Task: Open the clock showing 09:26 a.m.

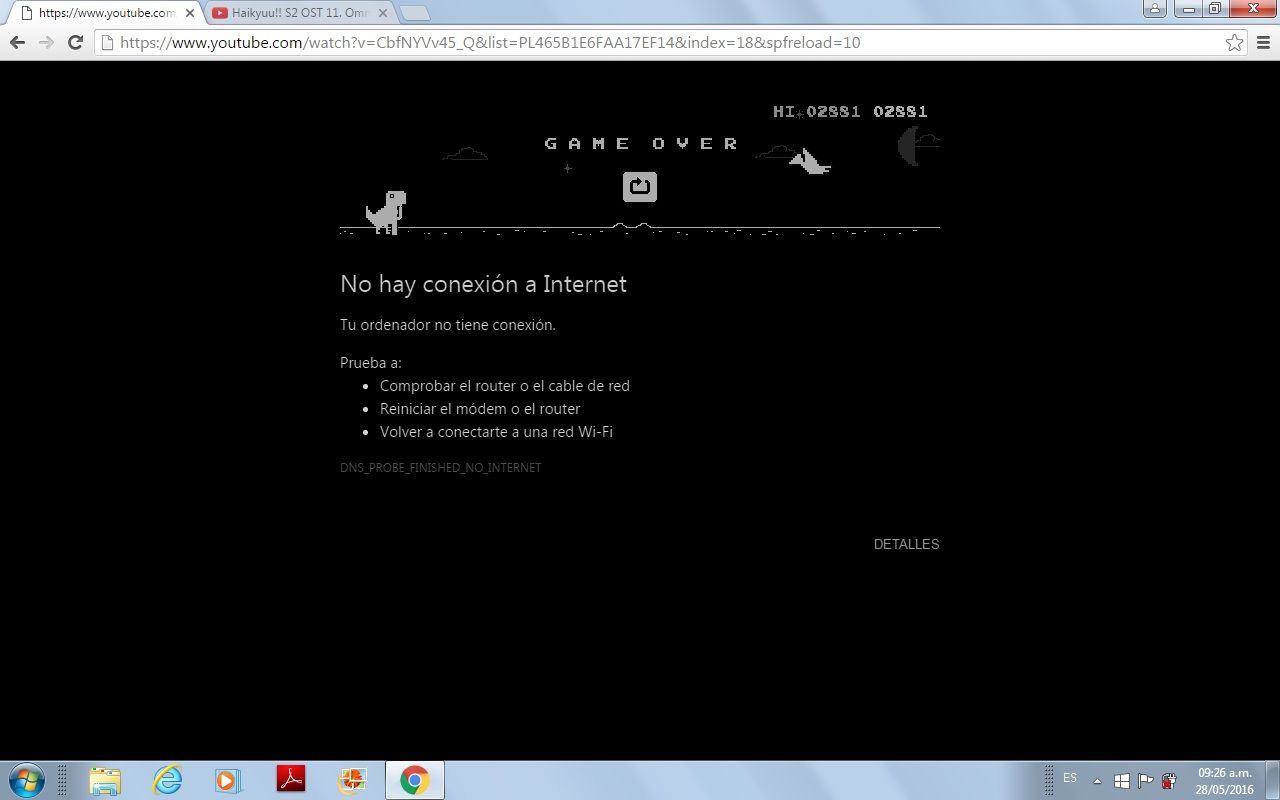Action: click(1225, 781)
